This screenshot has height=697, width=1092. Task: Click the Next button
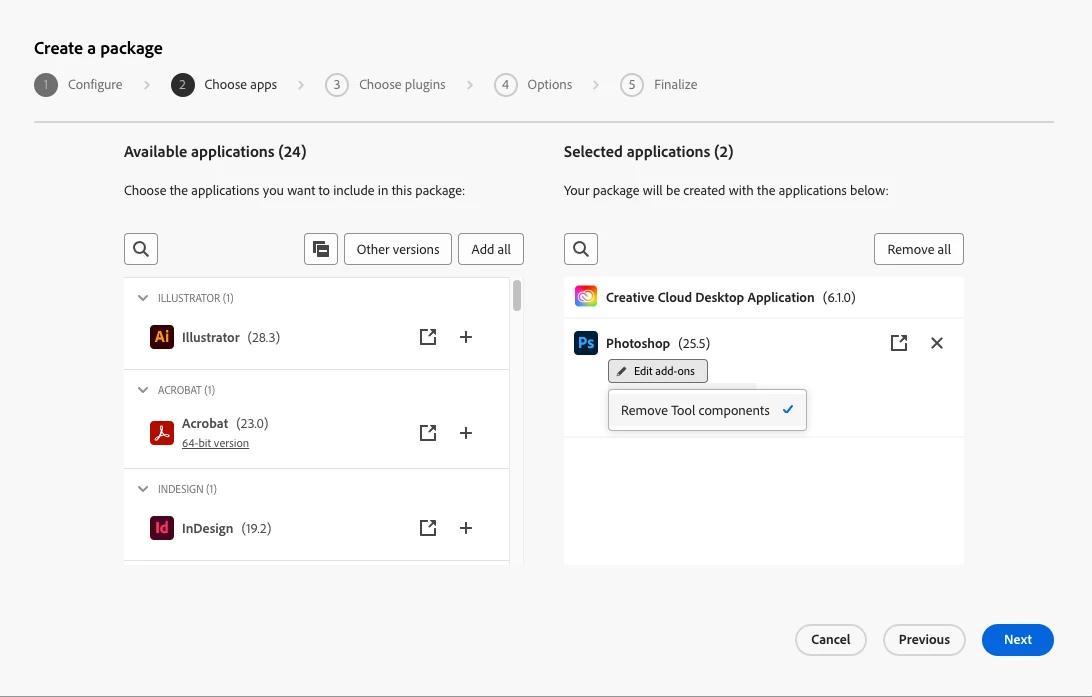pos(1017,639)
